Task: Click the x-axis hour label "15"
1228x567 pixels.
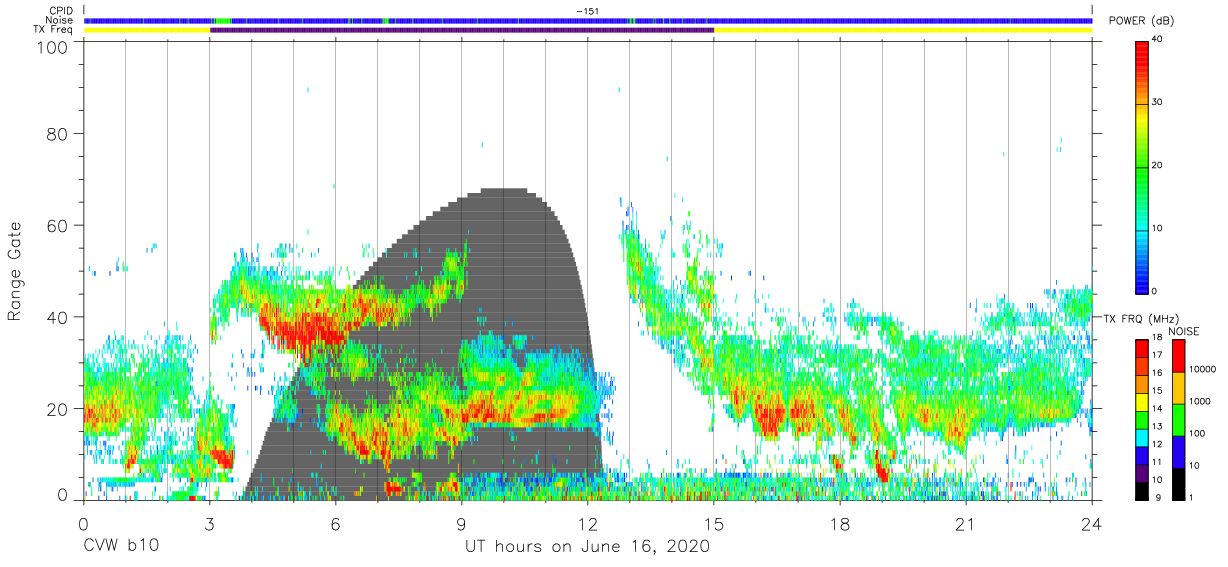Action: tap(714, 523)
